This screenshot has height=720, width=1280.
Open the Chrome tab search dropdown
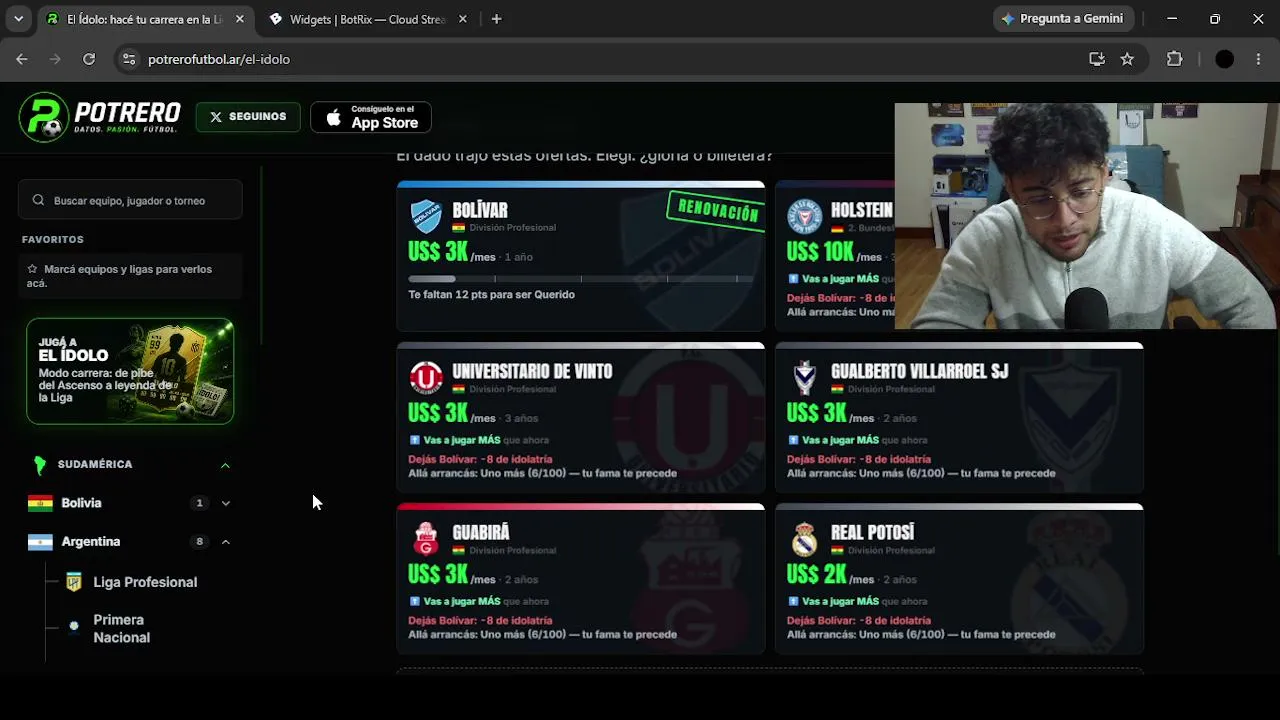pyautogui.click(x=18, y=19)
